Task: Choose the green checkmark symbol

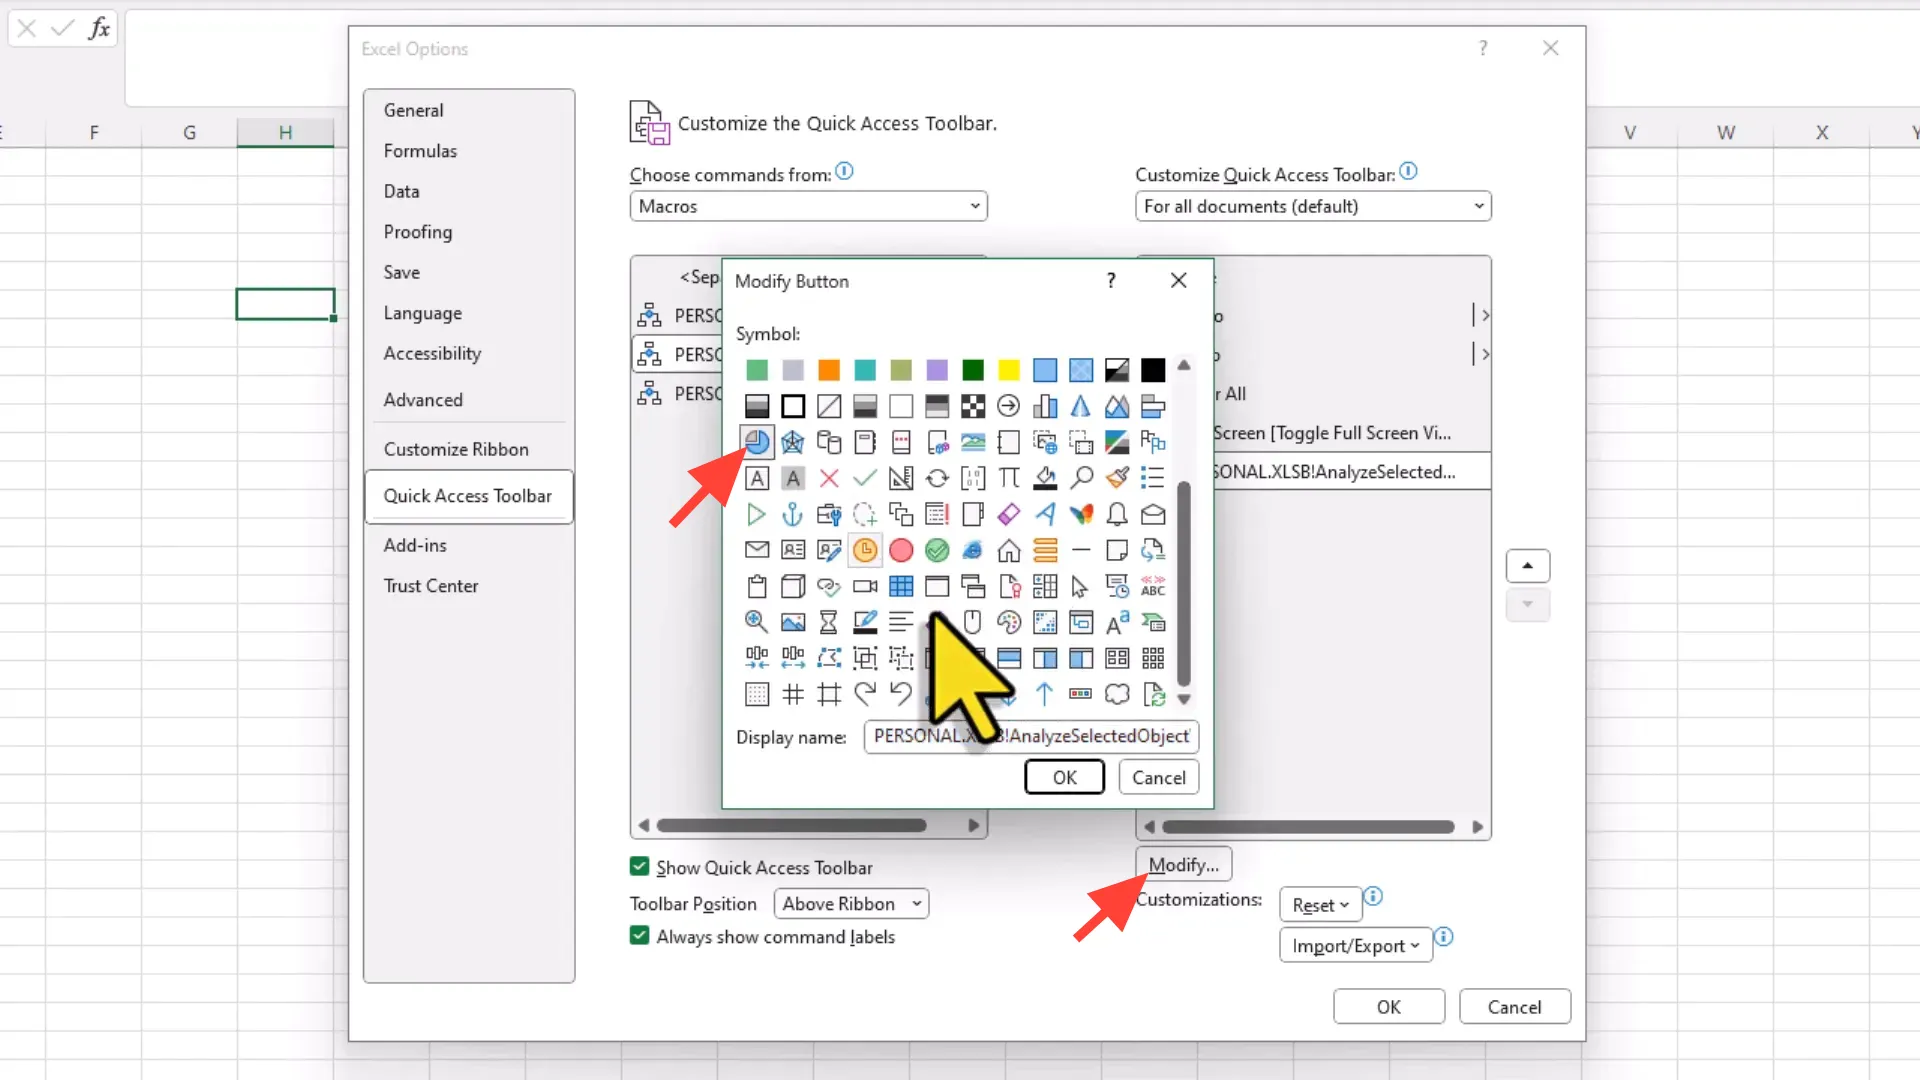Action: [x=937, y=550]
